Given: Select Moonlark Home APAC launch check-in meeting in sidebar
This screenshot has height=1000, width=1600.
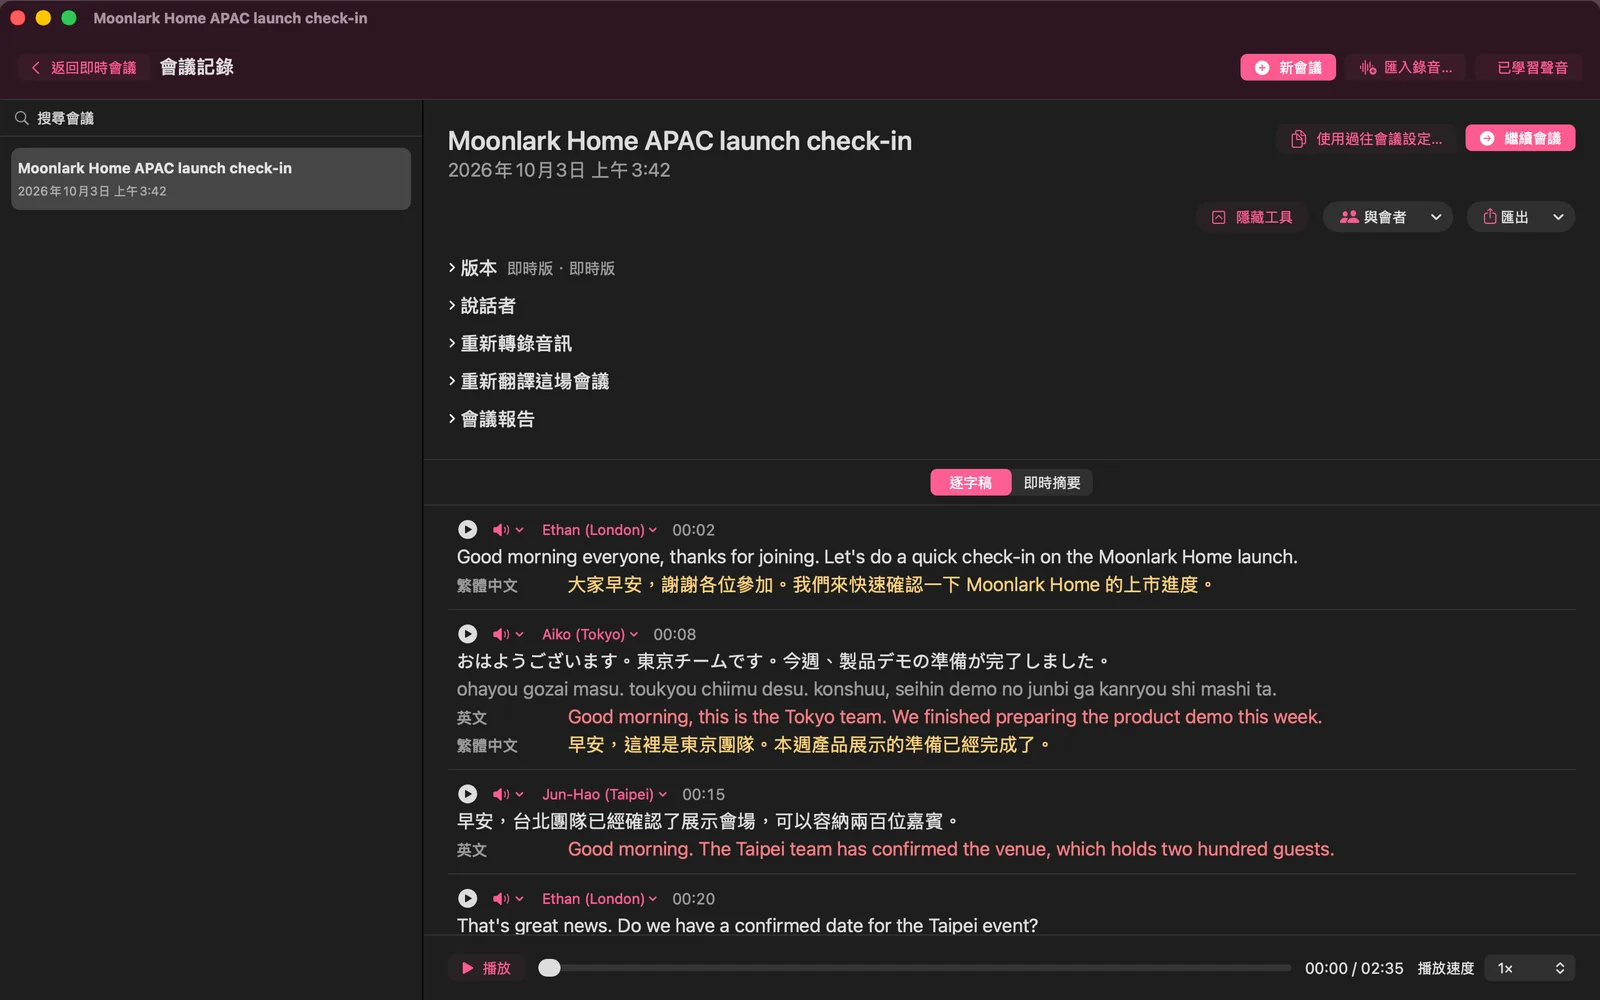Looking at the screenshot, I should [211, 179].
